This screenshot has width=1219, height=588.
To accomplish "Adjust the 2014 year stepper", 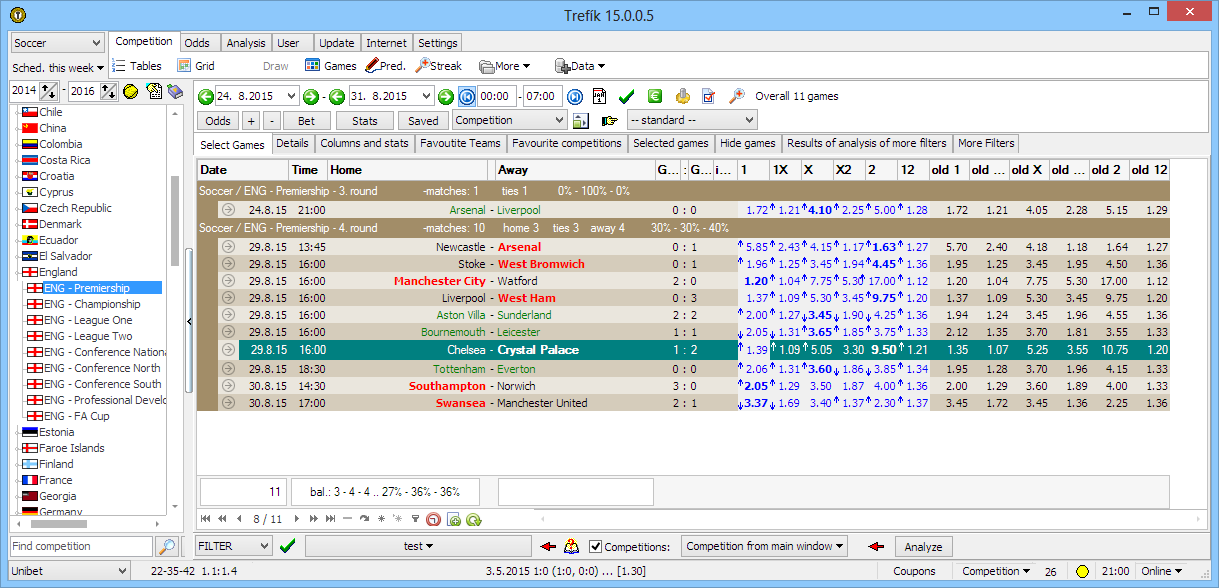I will coord(49,91).
